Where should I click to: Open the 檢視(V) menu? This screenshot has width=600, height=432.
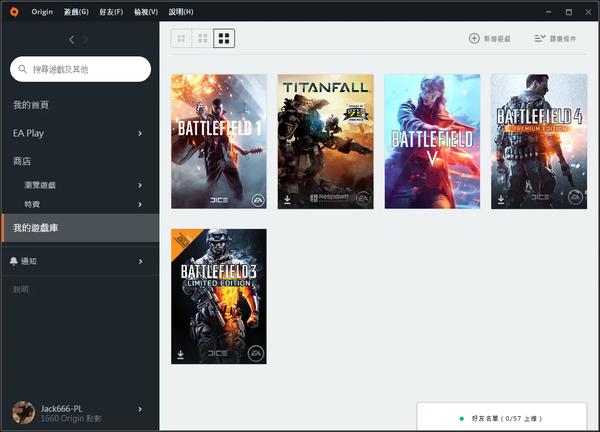tap(146, 12)
